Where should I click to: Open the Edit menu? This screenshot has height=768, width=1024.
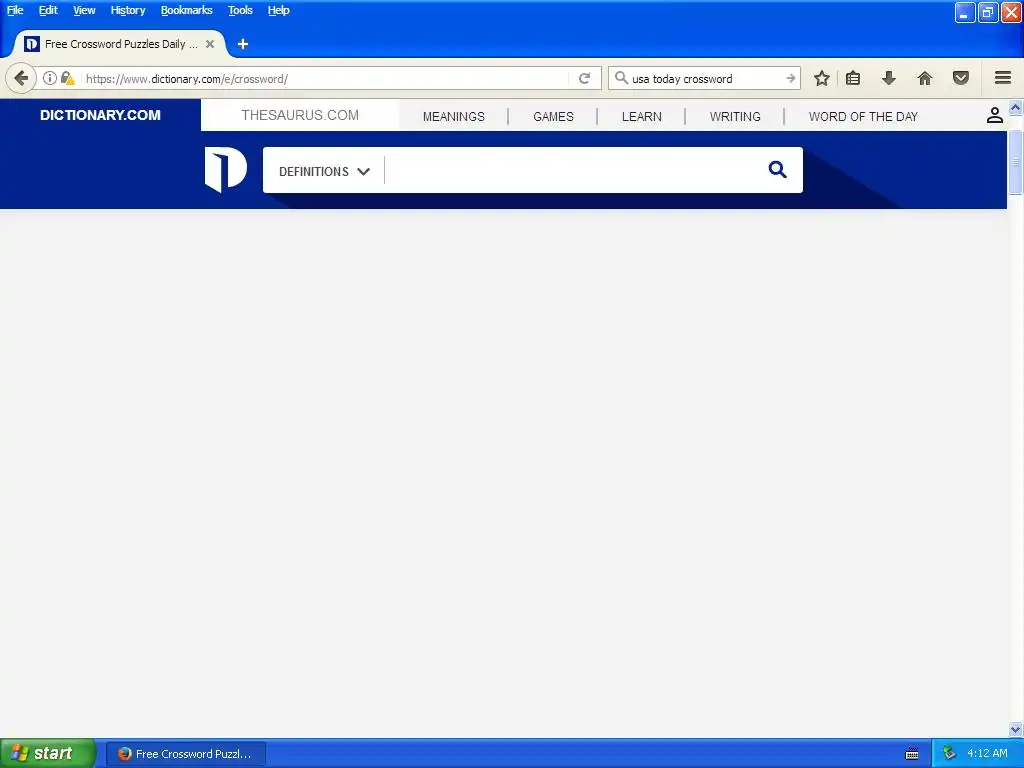coord(48,10)
